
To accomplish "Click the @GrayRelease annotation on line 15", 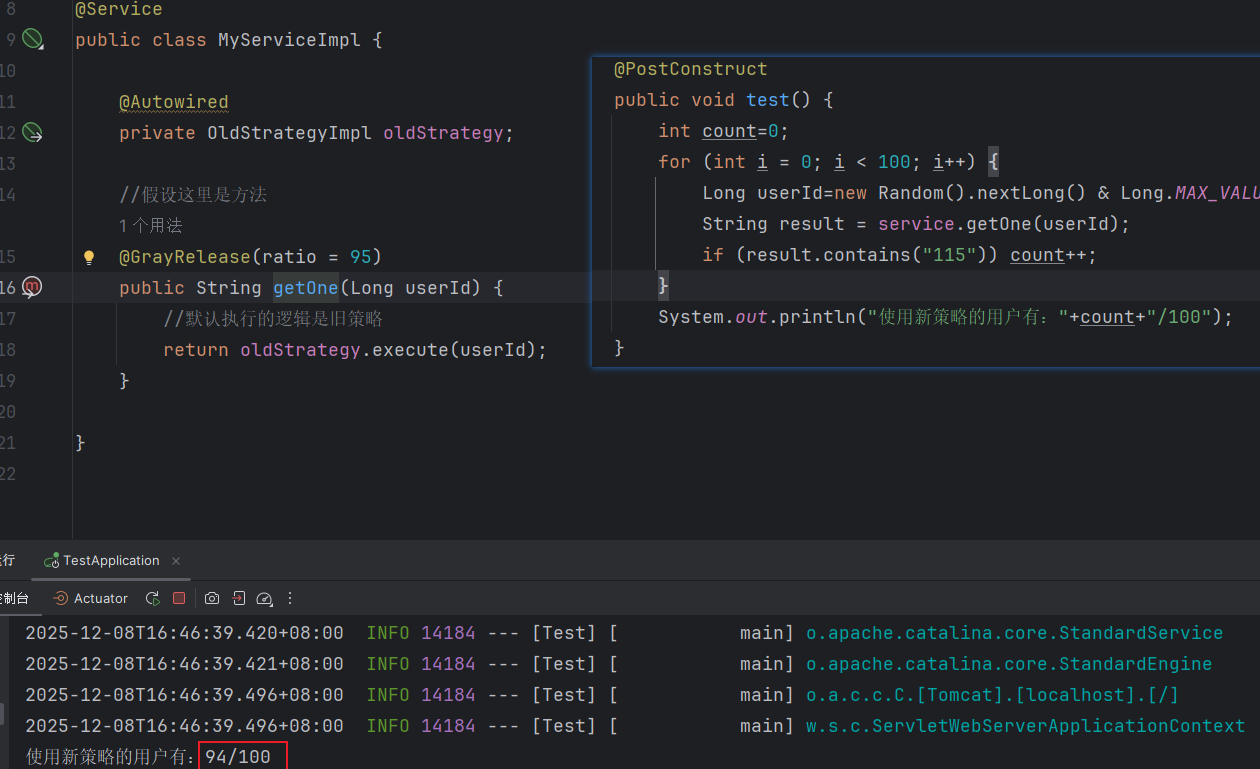I will coord(184,257).
